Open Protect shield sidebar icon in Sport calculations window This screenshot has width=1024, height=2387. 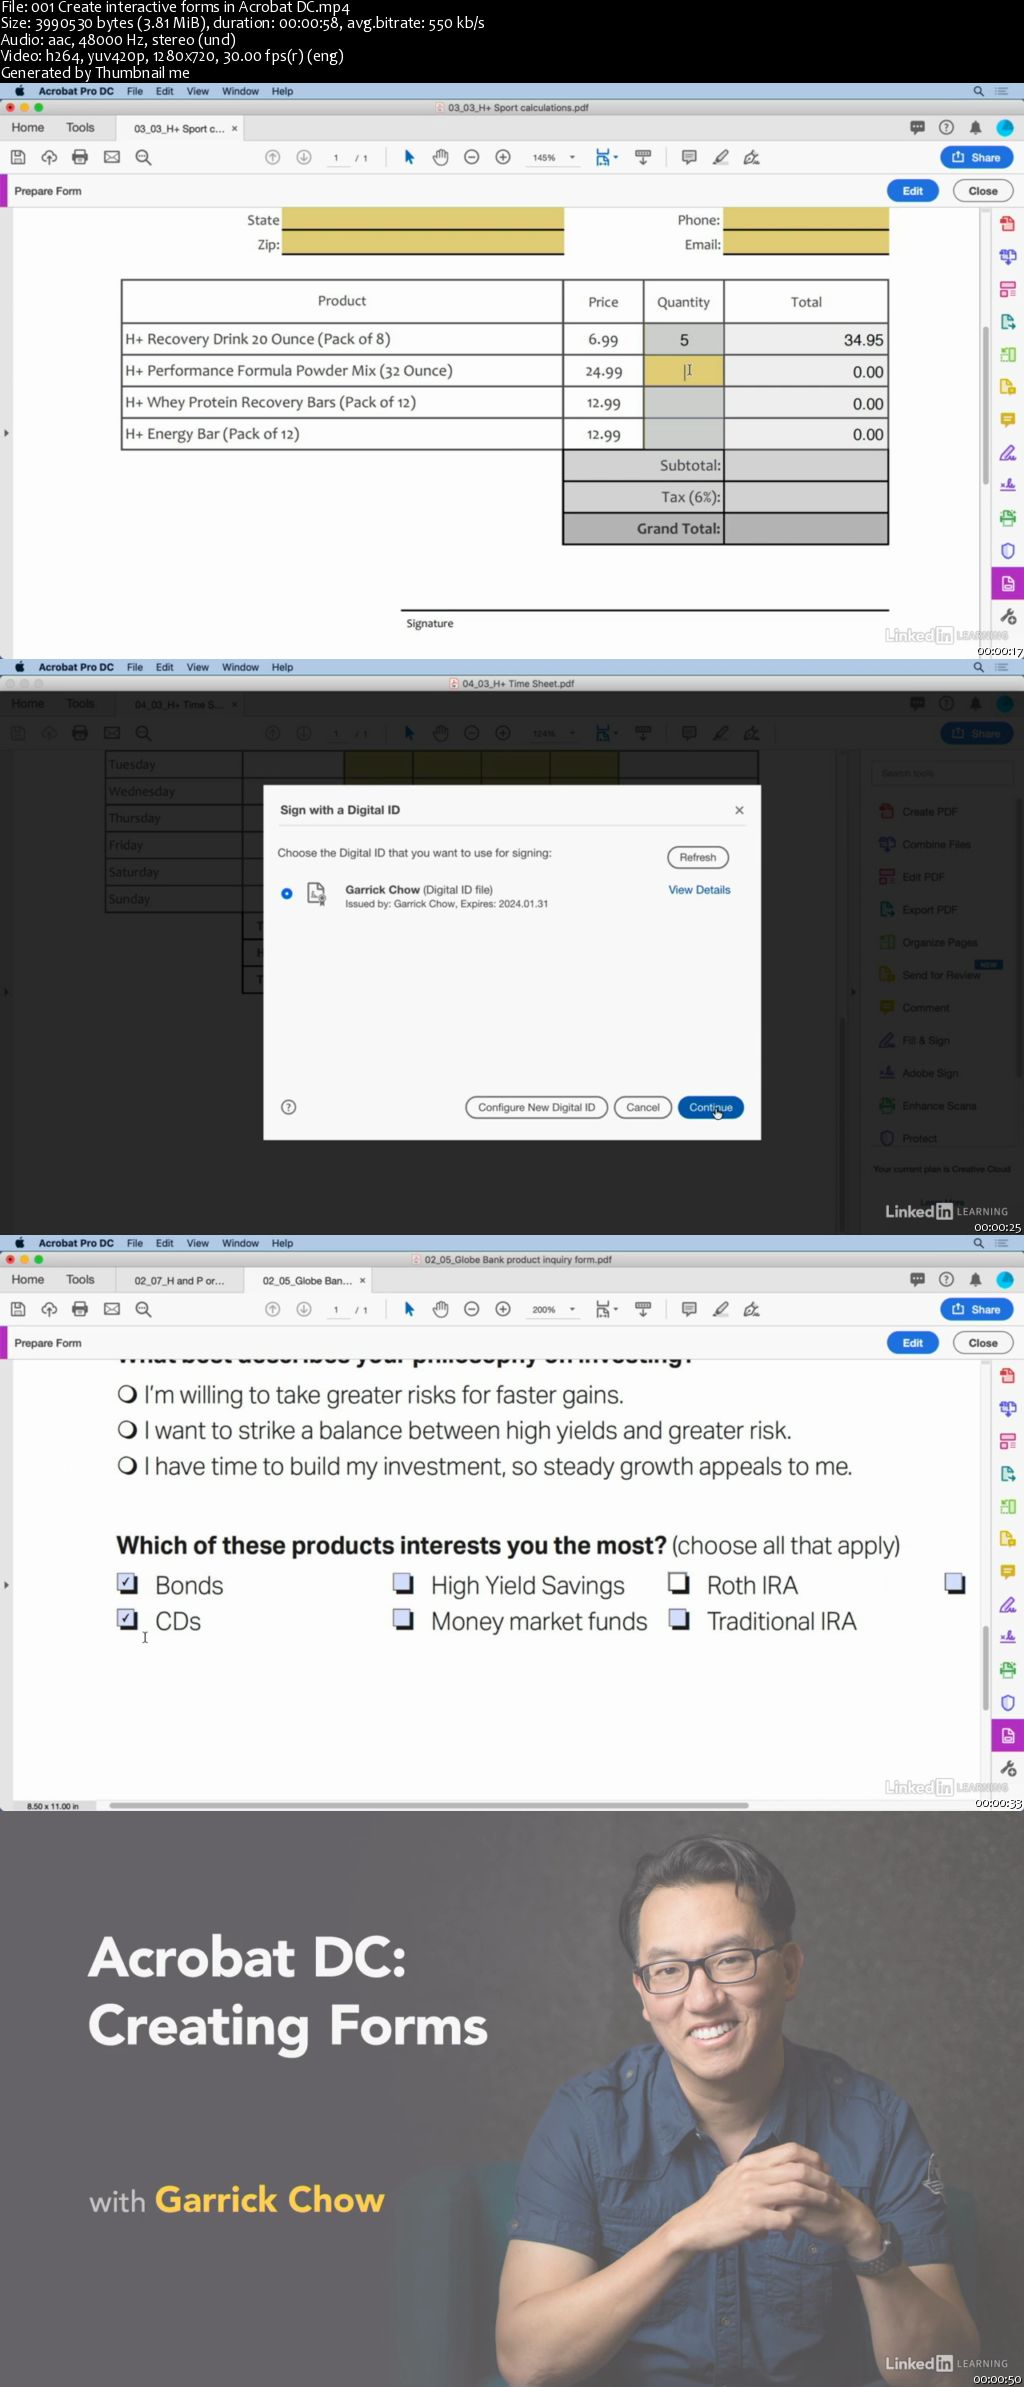tap(1007, 550)
